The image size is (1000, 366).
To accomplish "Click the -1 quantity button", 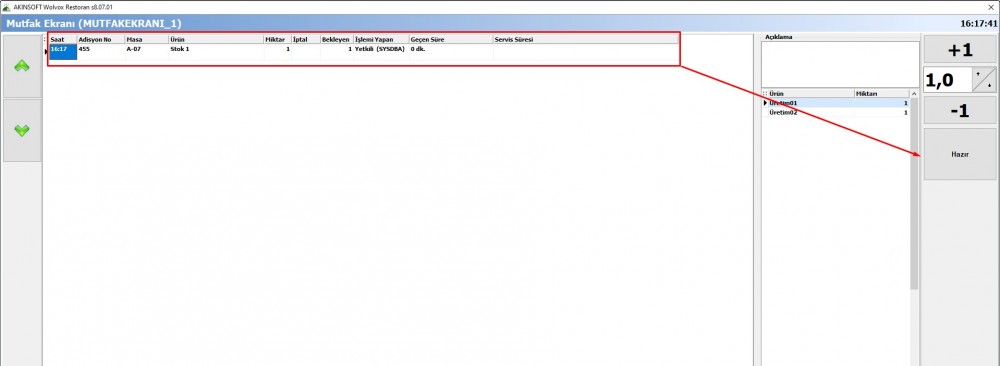I will tap(960, 110).
